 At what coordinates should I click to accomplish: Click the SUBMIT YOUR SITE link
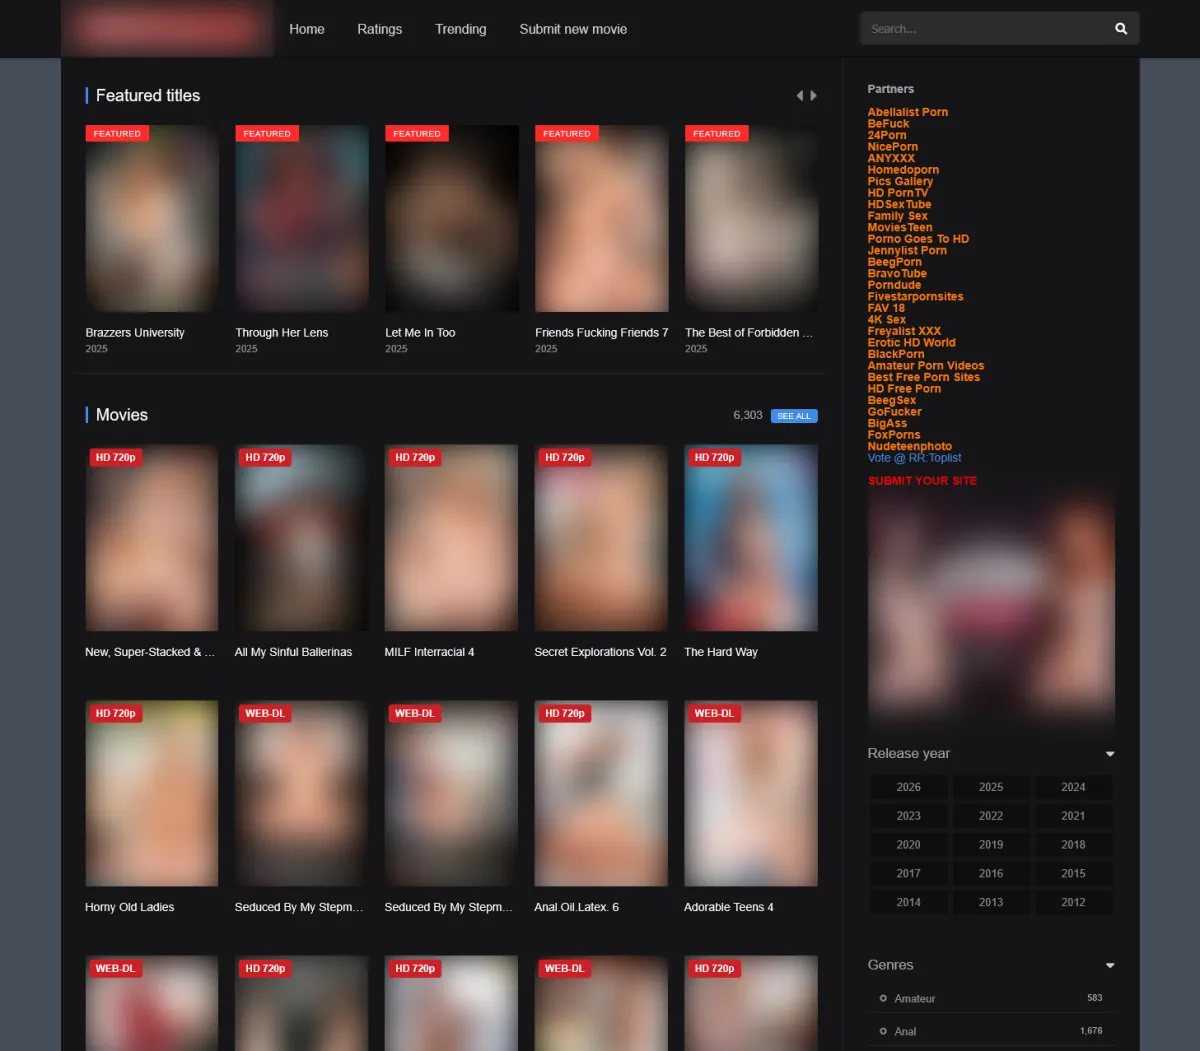[x=922, y=481]
